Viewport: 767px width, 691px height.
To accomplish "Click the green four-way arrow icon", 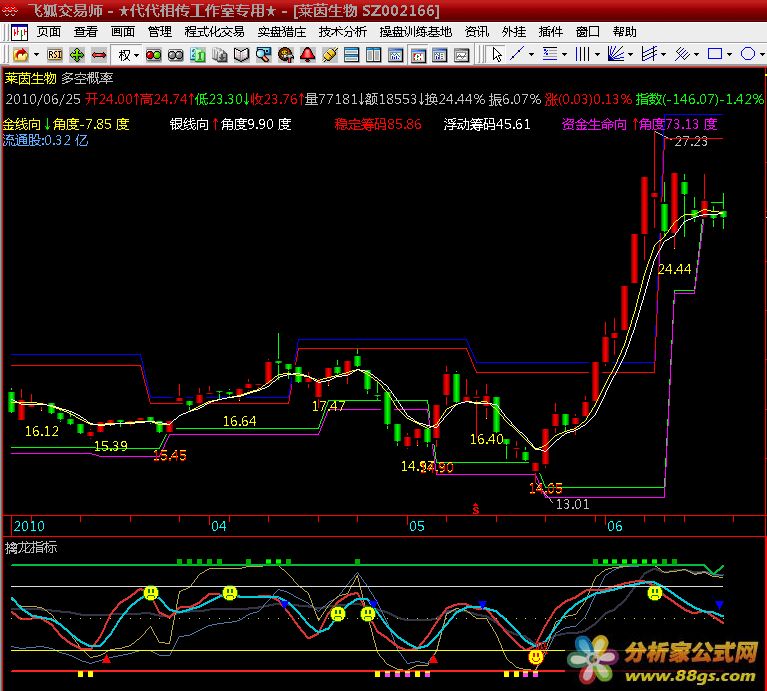I will [x=77, y=54].
